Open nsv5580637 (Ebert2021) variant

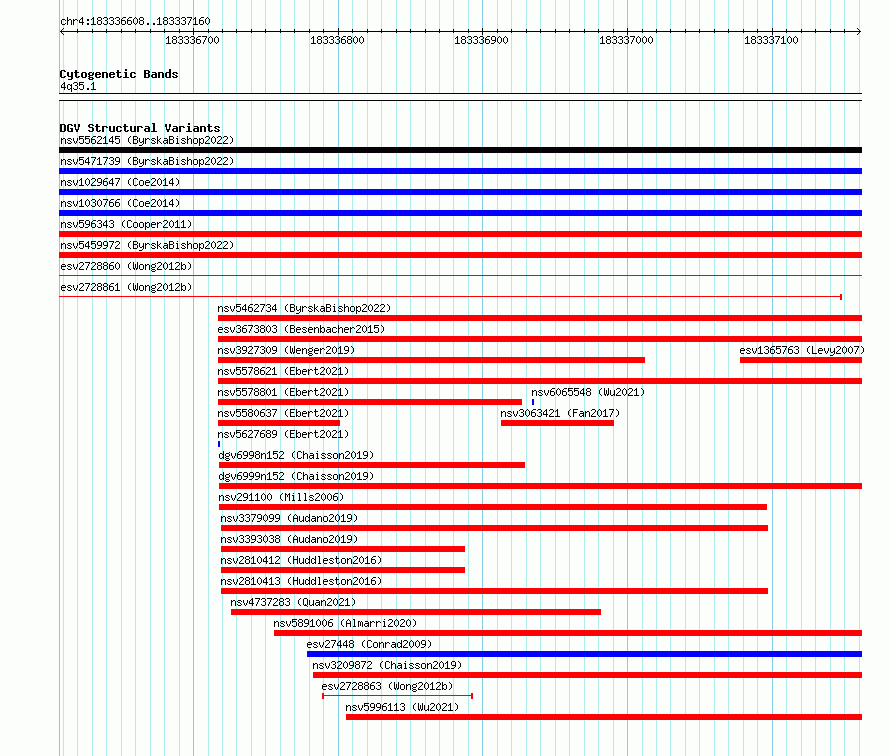[283, 413]
